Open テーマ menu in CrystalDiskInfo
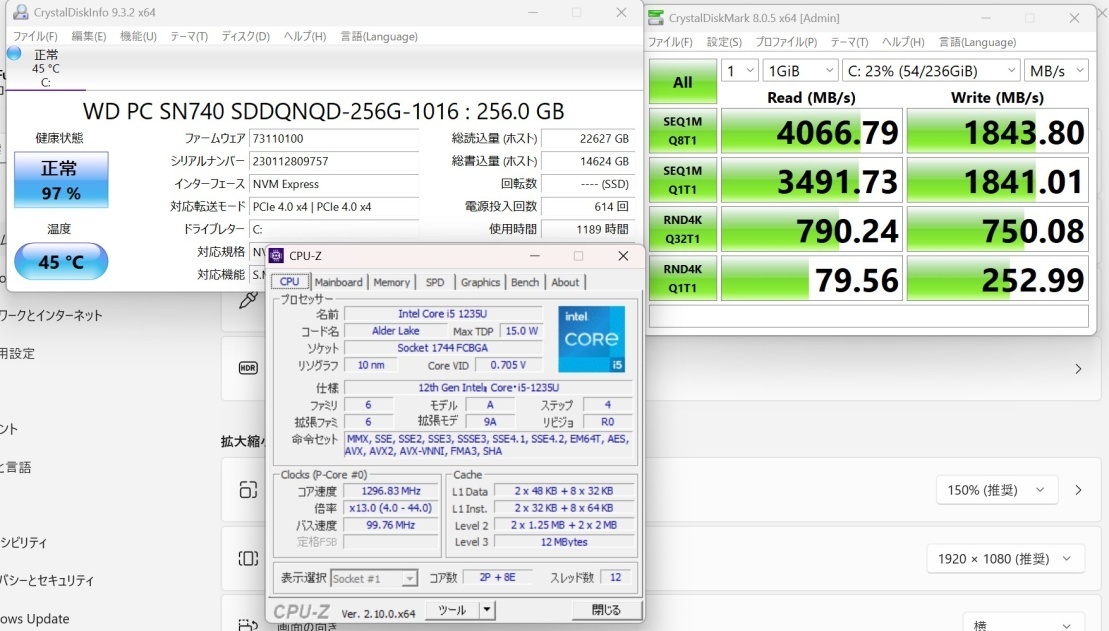 (189, 36)
